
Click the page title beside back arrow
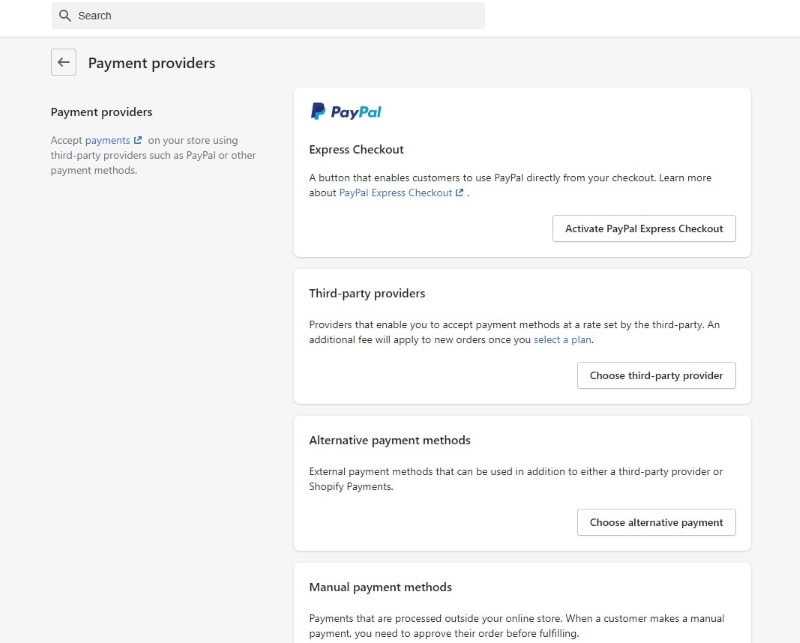[x=151, y=63]
